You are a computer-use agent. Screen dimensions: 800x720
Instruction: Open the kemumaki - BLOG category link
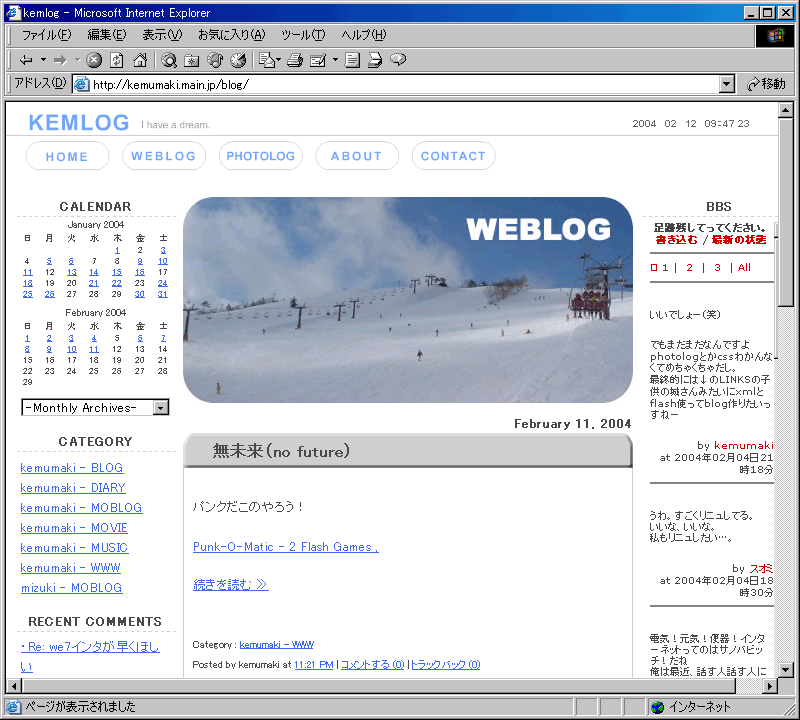point(71,468)
